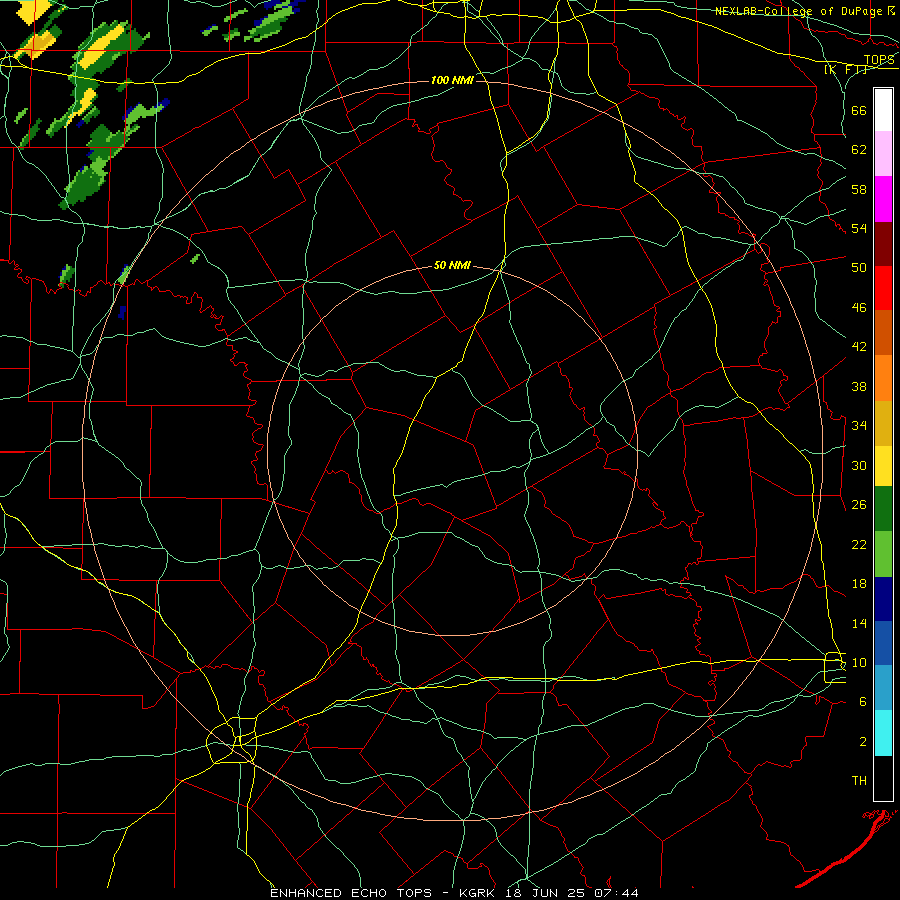Click the yellow legend swatch near 30
This screenshot has width=900, height=900.
(883, 466)
